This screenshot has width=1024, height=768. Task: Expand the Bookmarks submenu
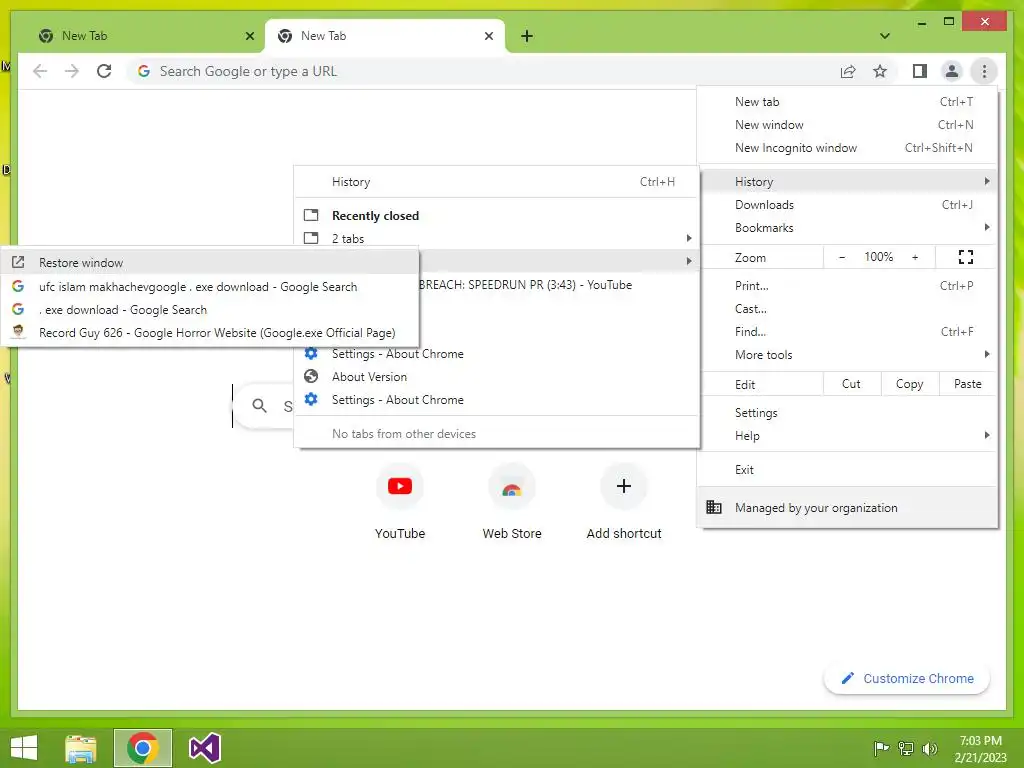847,228
